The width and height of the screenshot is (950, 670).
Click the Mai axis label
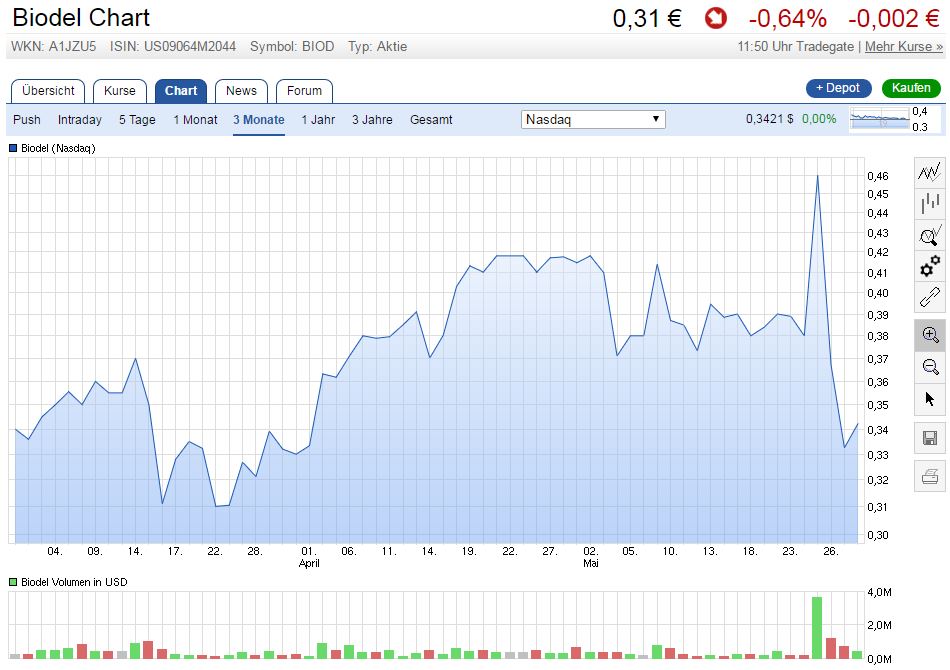pyautogui.click(x=591, y=563)
